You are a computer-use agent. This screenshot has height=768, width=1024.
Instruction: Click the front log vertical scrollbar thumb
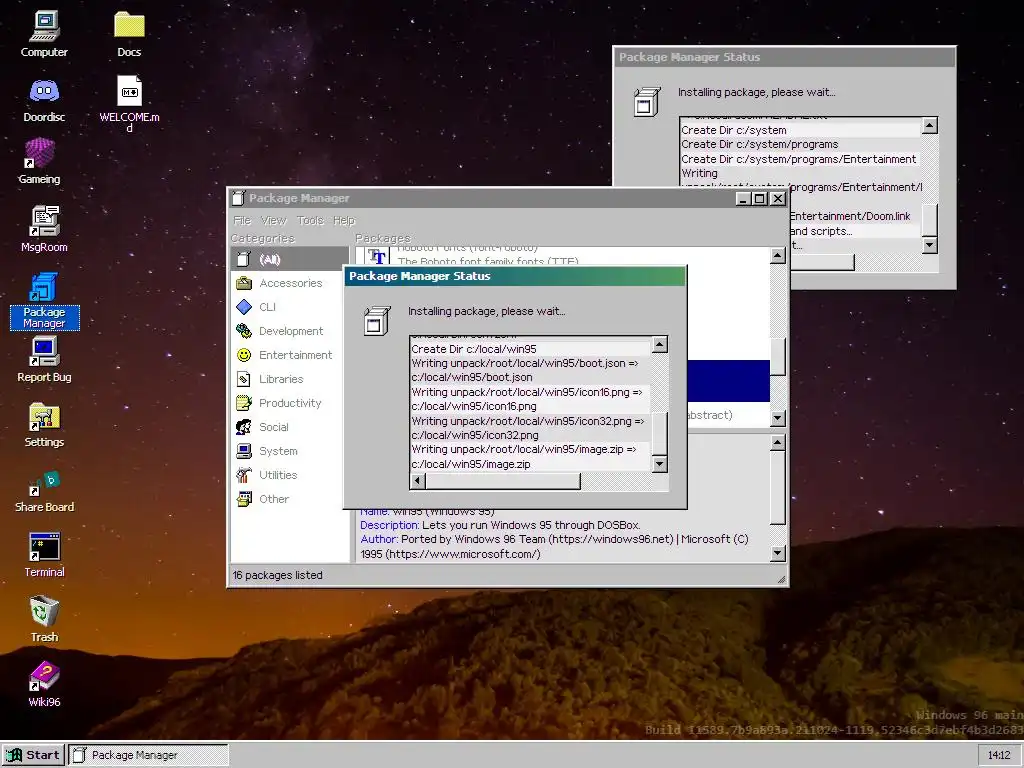pyautogui.click(x=660, y=434)
